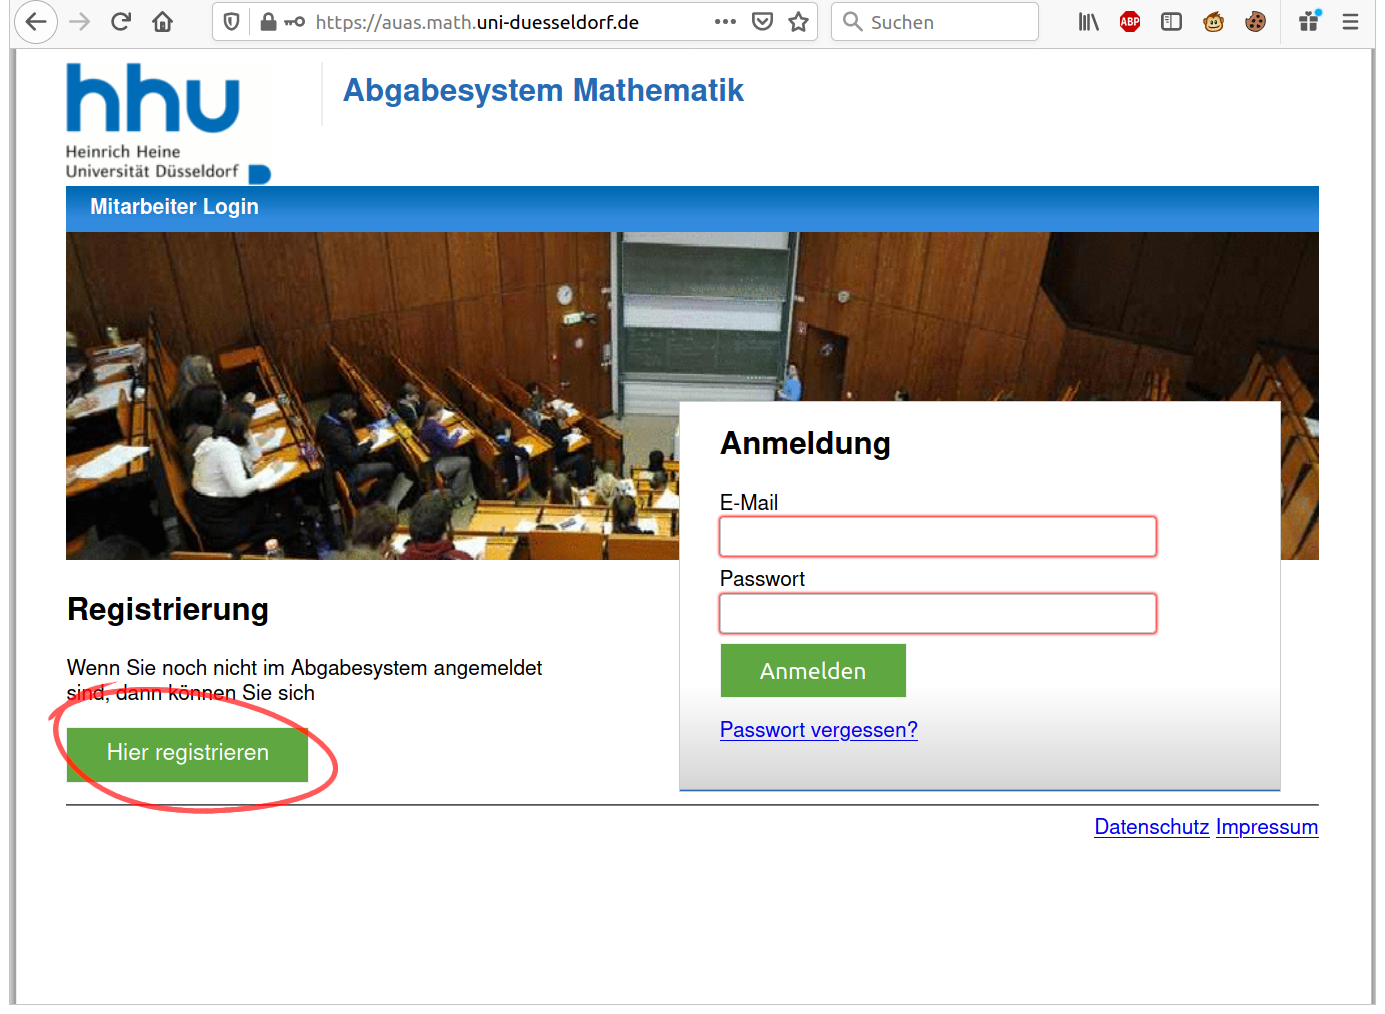Viewport: 1385px width, 1014px height.
Task: Click the E-Mail input field
Action: coord(938,537)
